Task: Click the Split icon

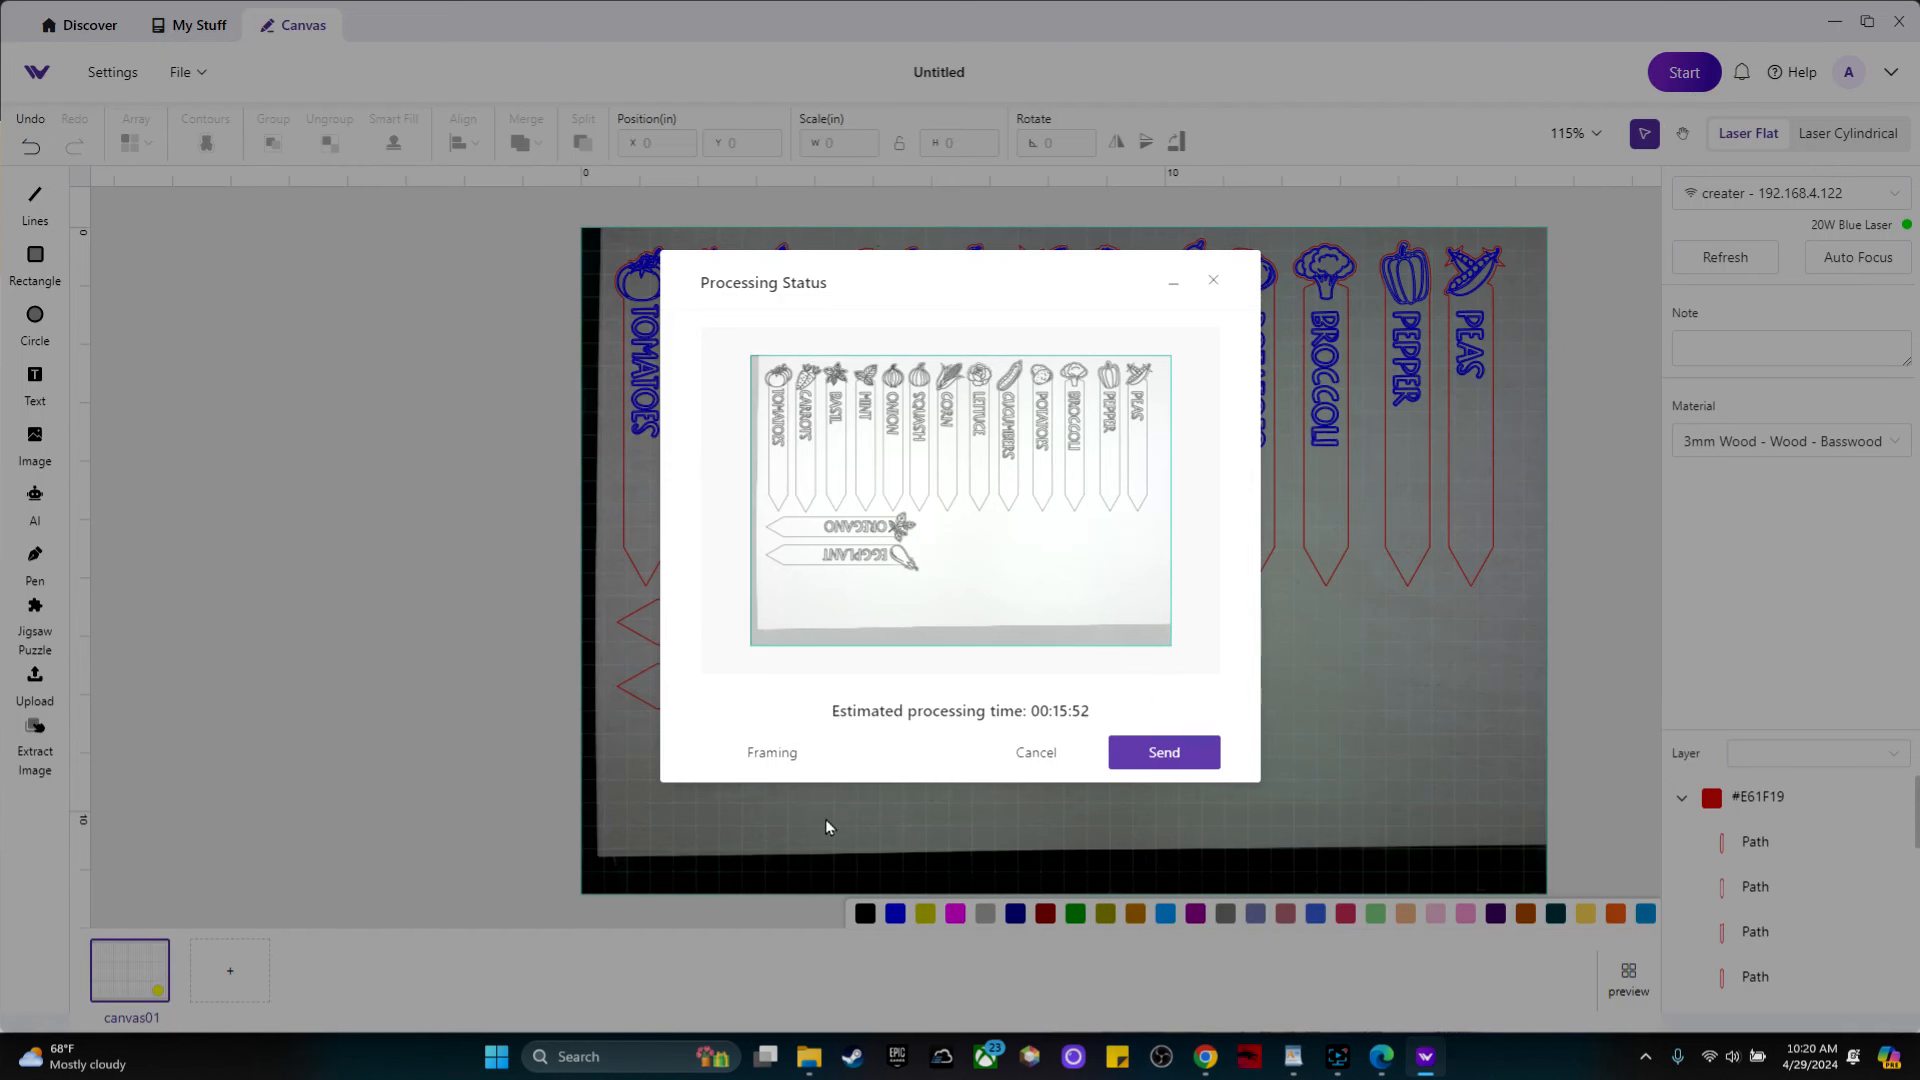Action: (x=583, y=143)
